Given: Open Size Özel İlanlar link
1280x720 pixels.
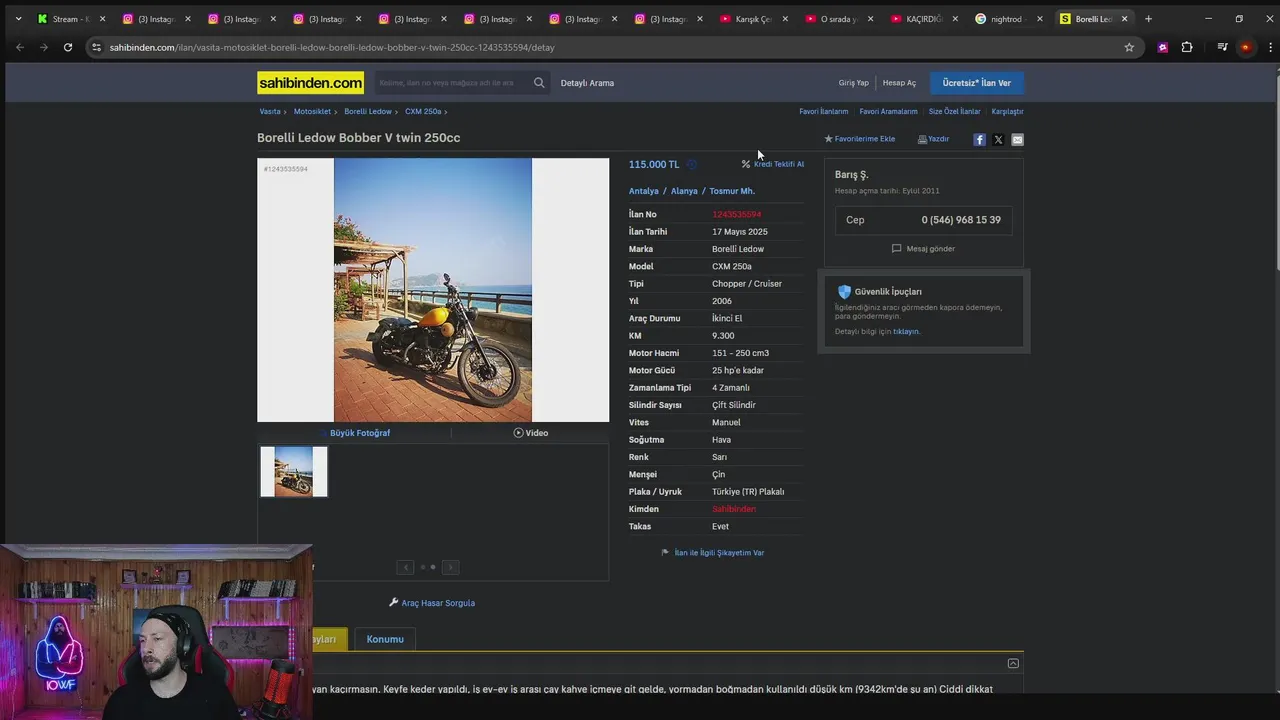Looking at the screenshot, I should tap(954, 112).
